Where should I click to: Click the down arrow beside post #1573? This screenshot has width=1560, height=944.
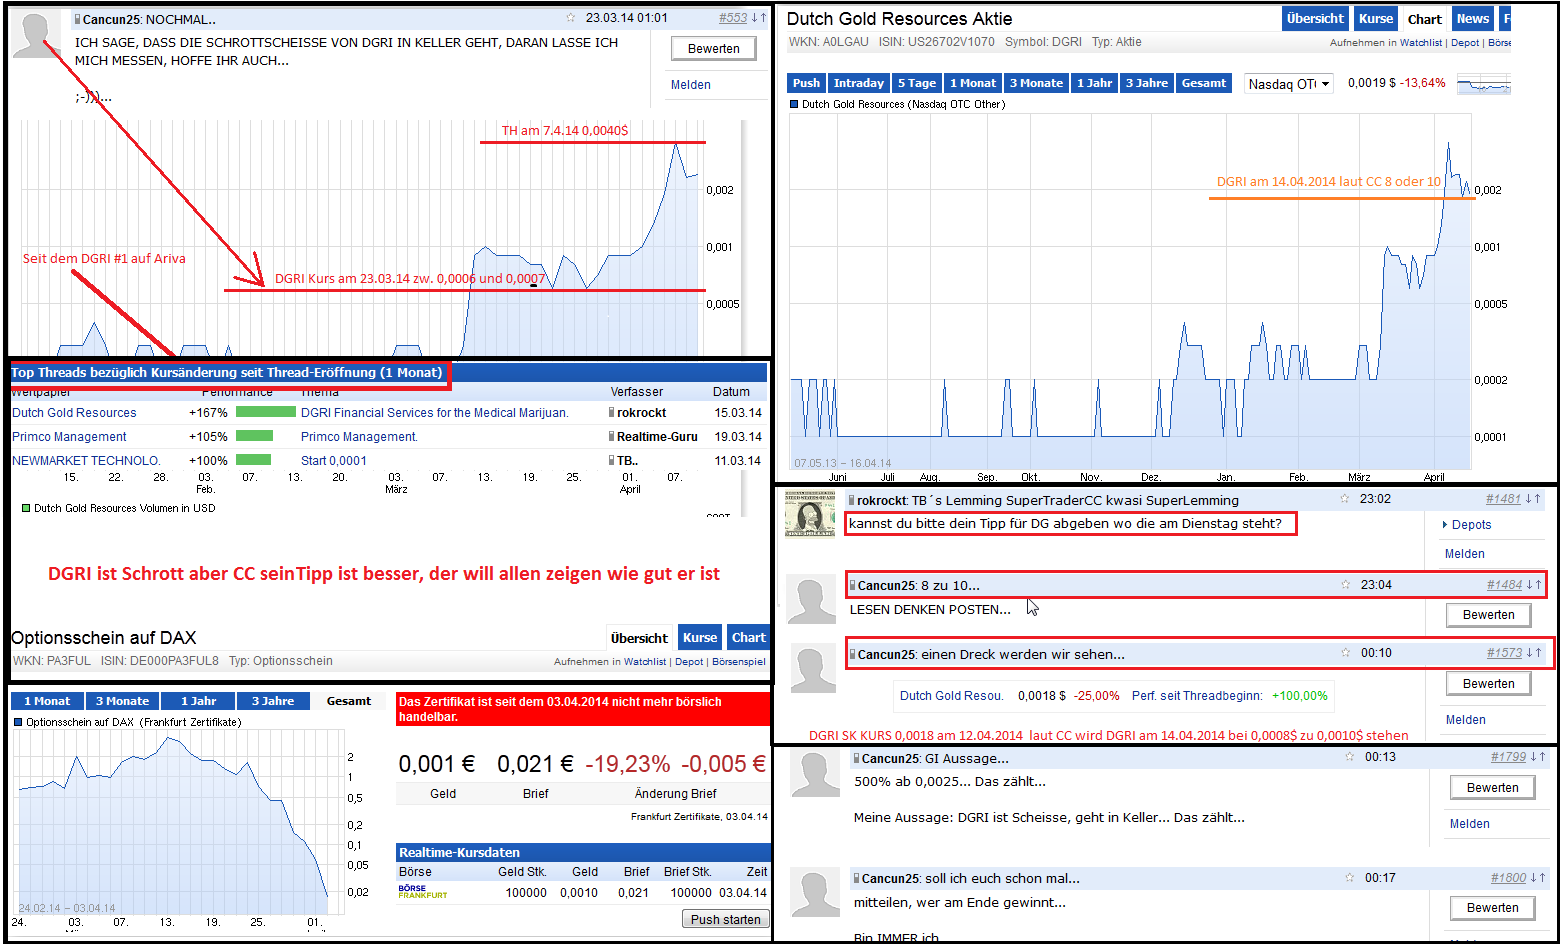(x=1529, y=653)
